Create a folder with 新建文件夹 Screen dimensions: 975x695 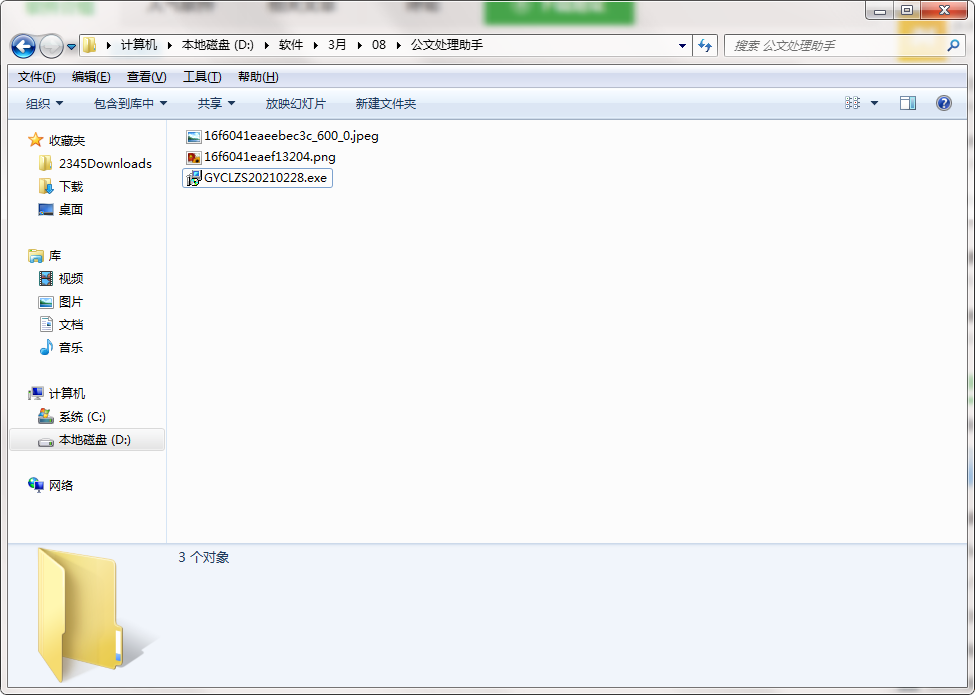pos(386,103)
